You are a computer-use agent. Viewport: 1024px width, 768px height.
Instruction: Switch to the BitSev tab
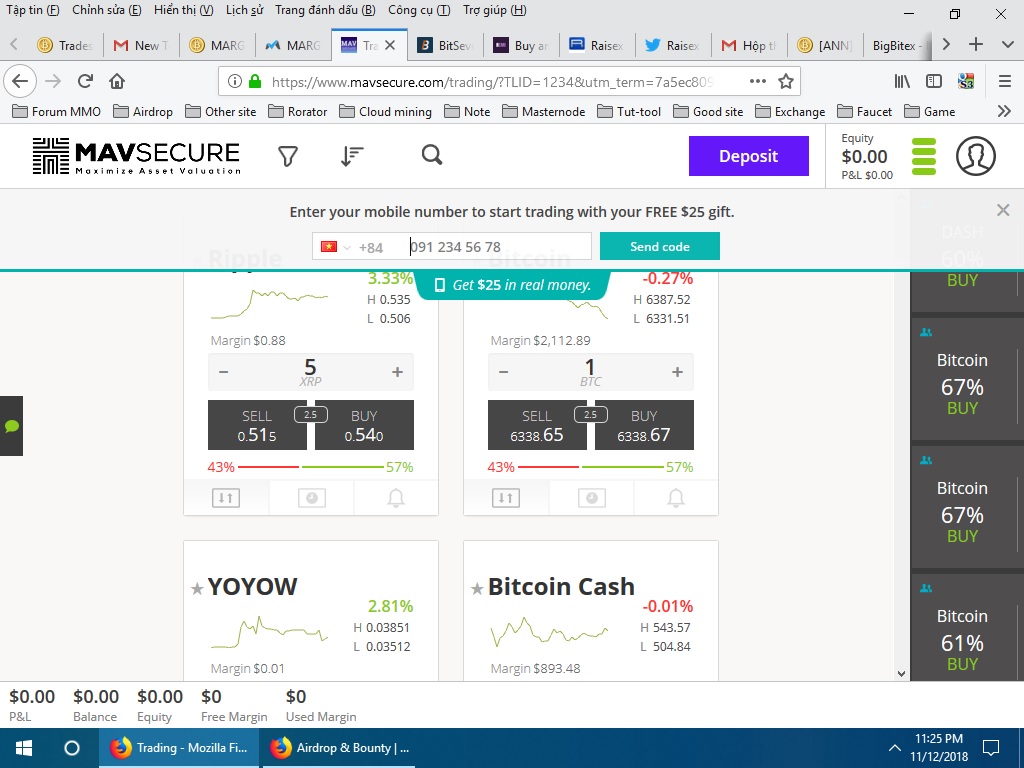point(445,45)
